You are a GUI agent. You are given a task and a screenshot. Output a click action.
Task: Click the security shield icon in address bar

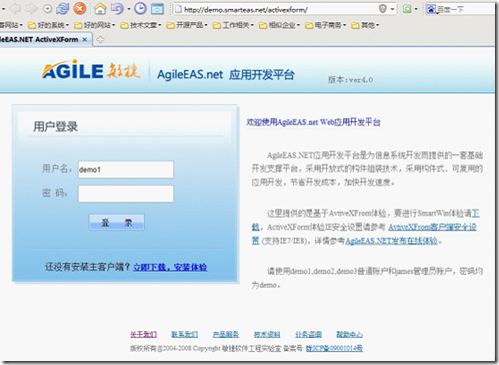[x=383, y=9]
